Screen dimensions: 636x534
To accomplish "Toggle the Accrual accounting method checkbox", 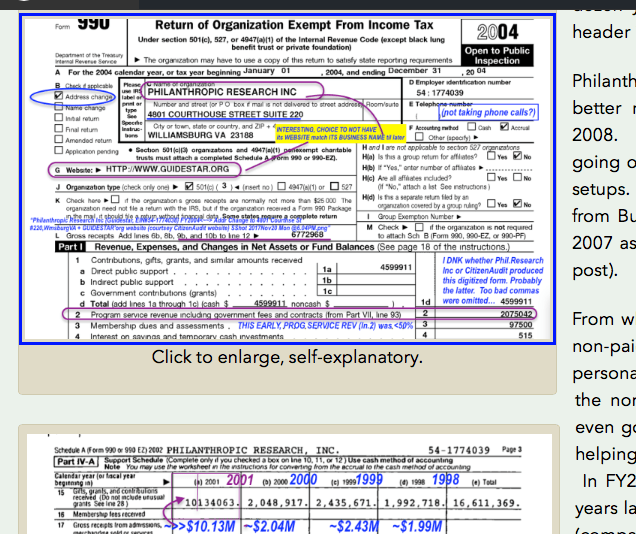I will click(504, 128).
